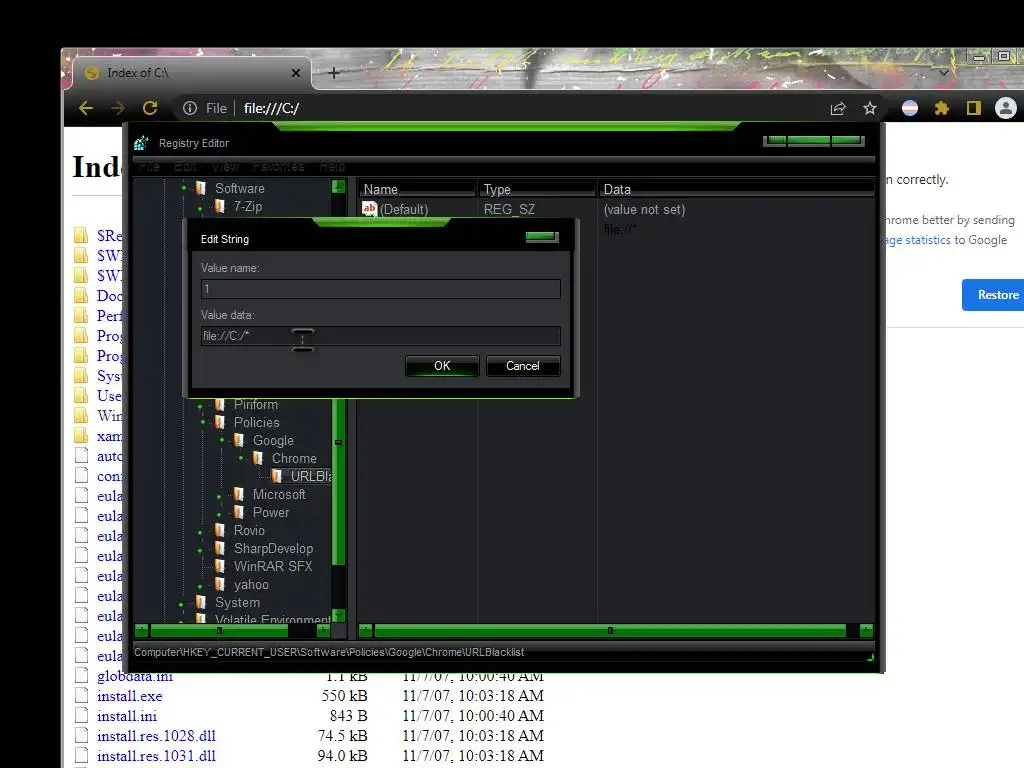1024x768 pixels.
Task: Select the WinRAR SFX key
Action: pos(273,566)
